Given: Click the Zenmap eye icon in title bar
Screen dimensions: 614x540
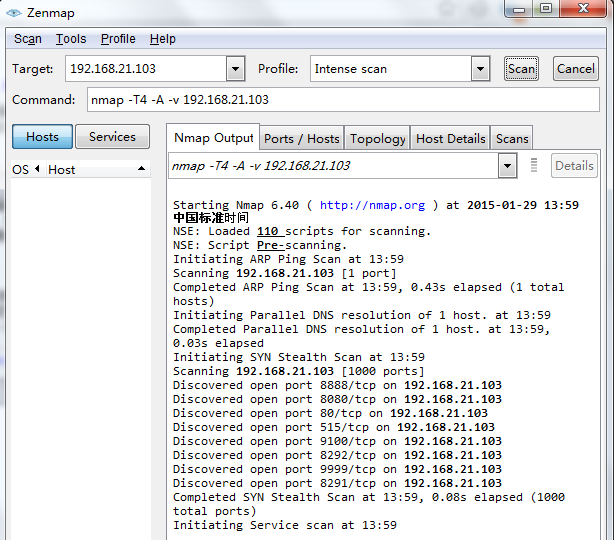Looking at the screenshot, I should [13, 13].
